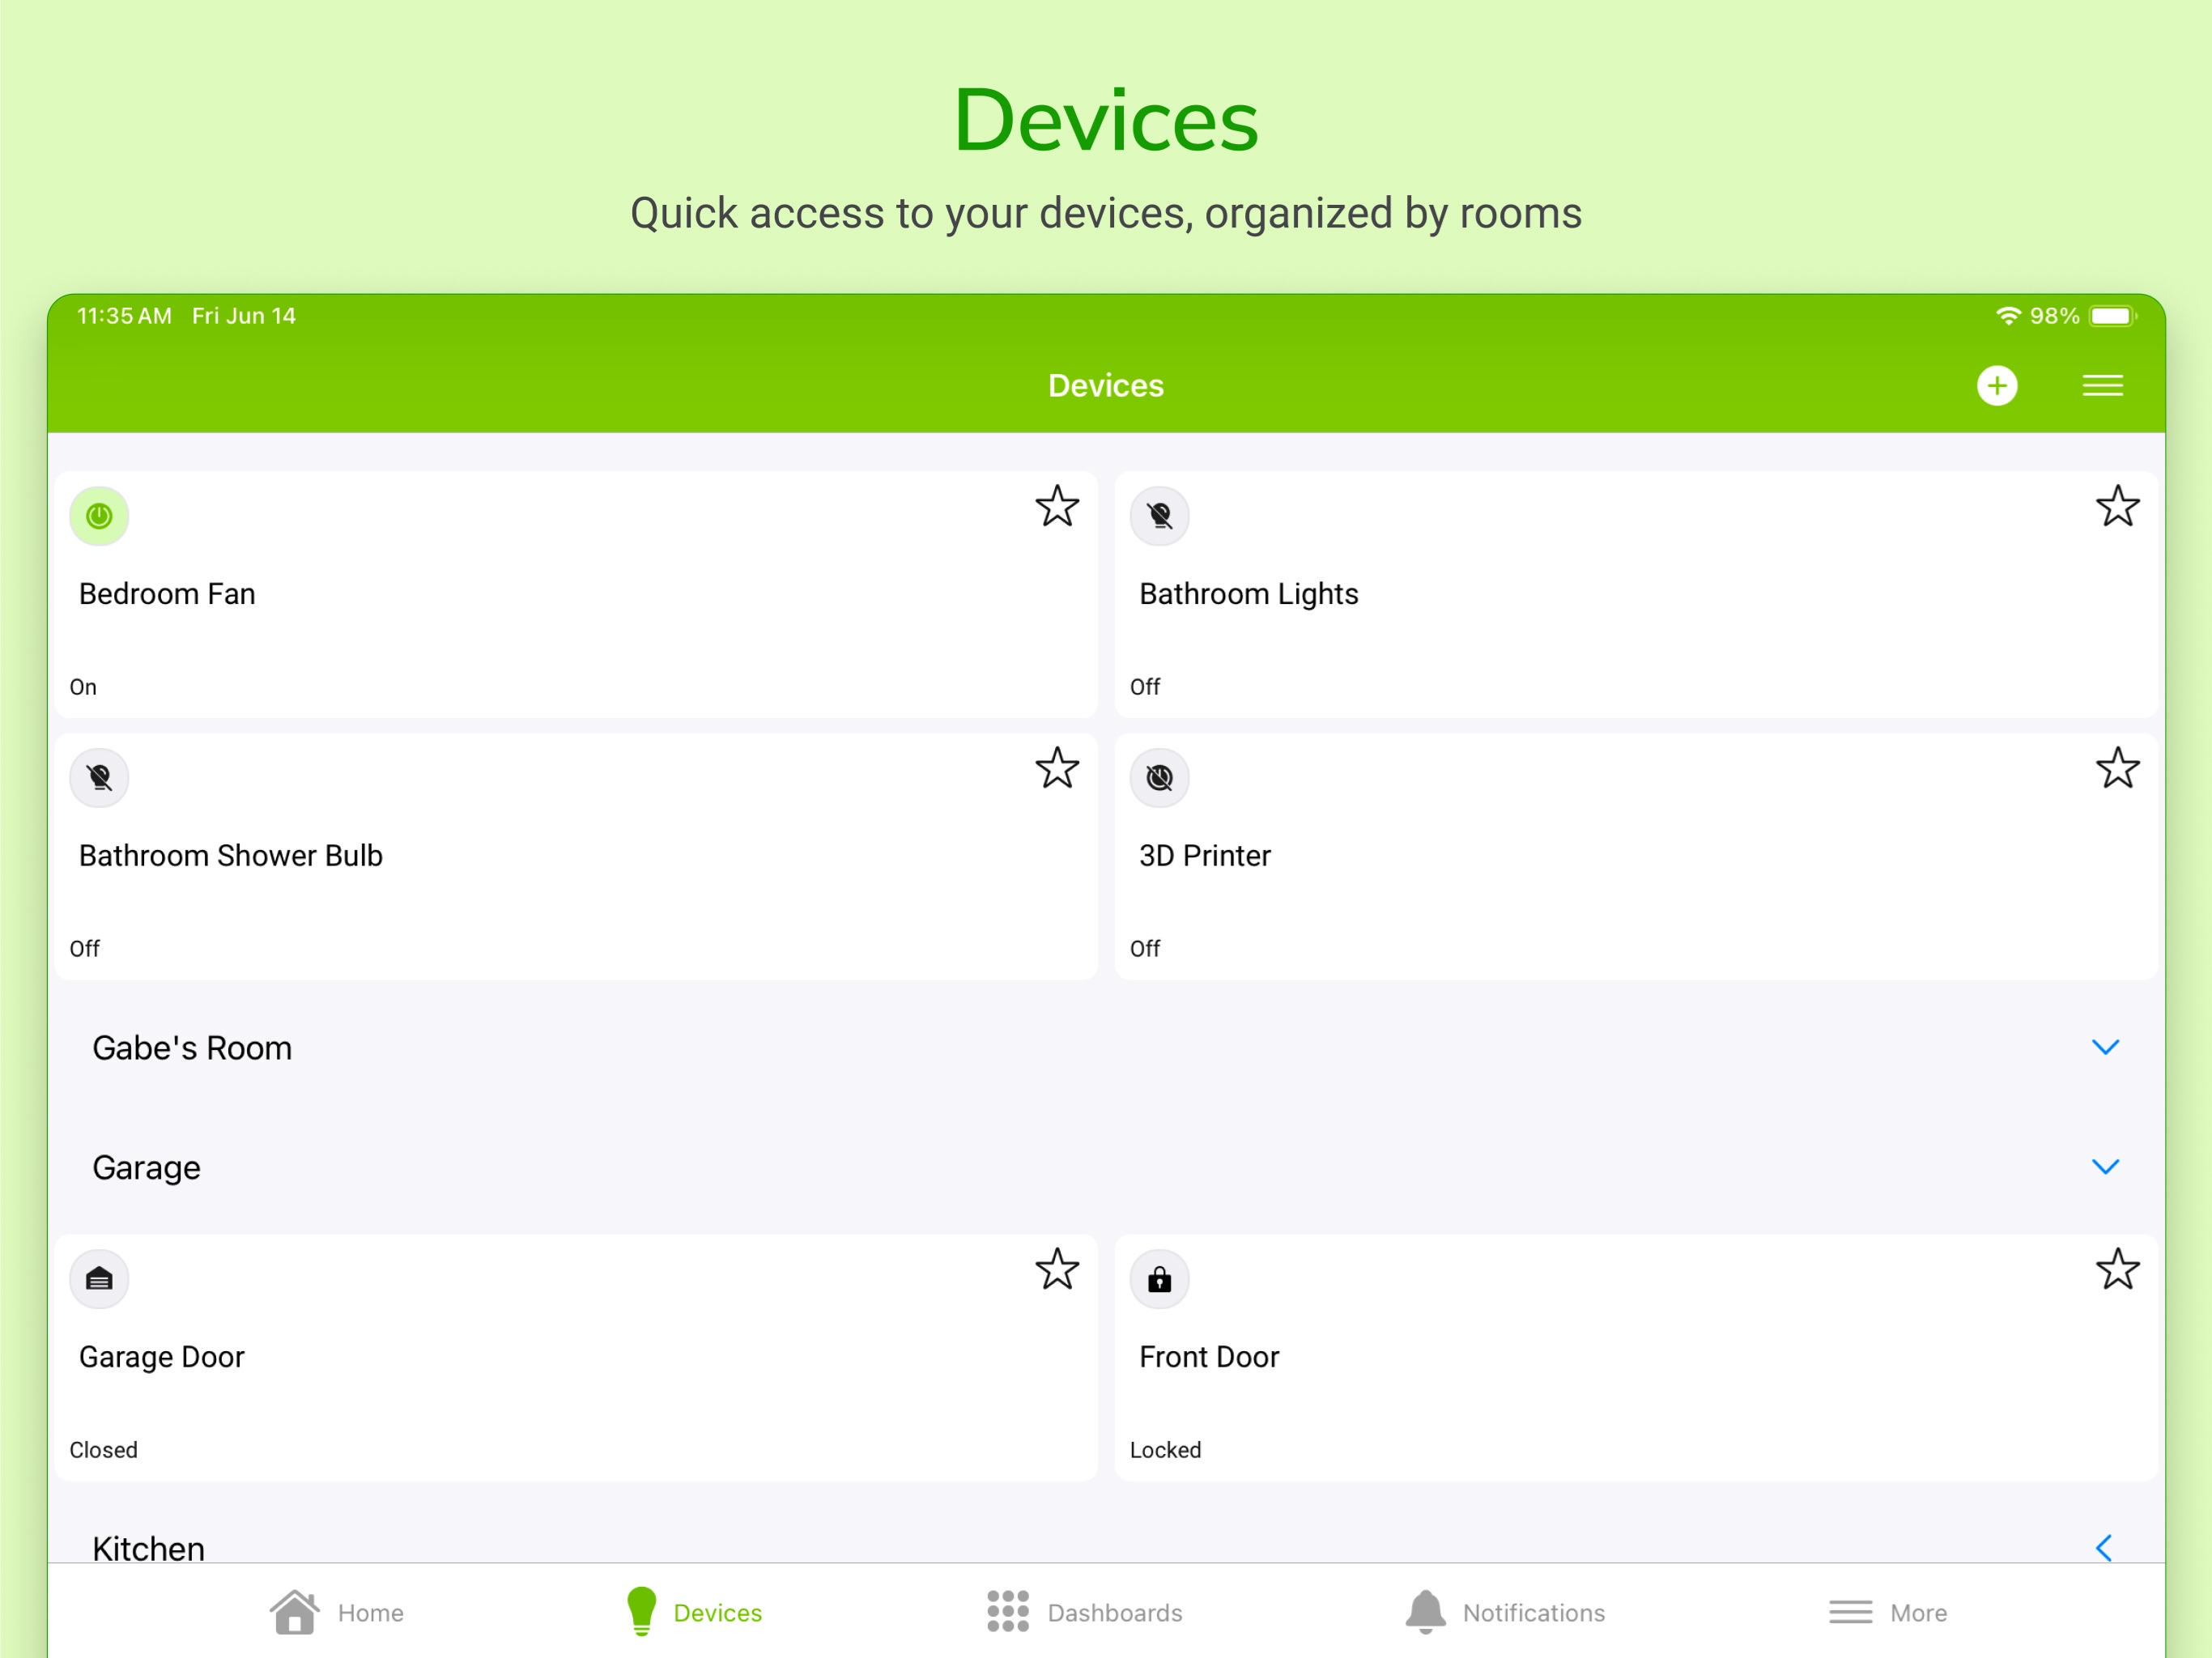Toggle the Front Door lock icon

[1159, 1279]
